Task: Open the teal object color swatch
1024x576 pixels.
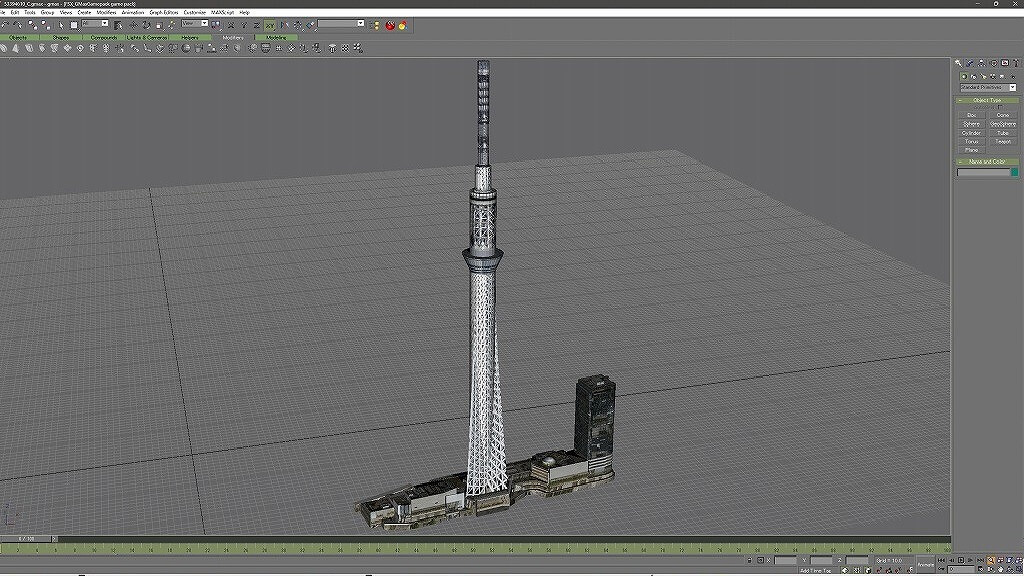Action: tap(1014, 172)
